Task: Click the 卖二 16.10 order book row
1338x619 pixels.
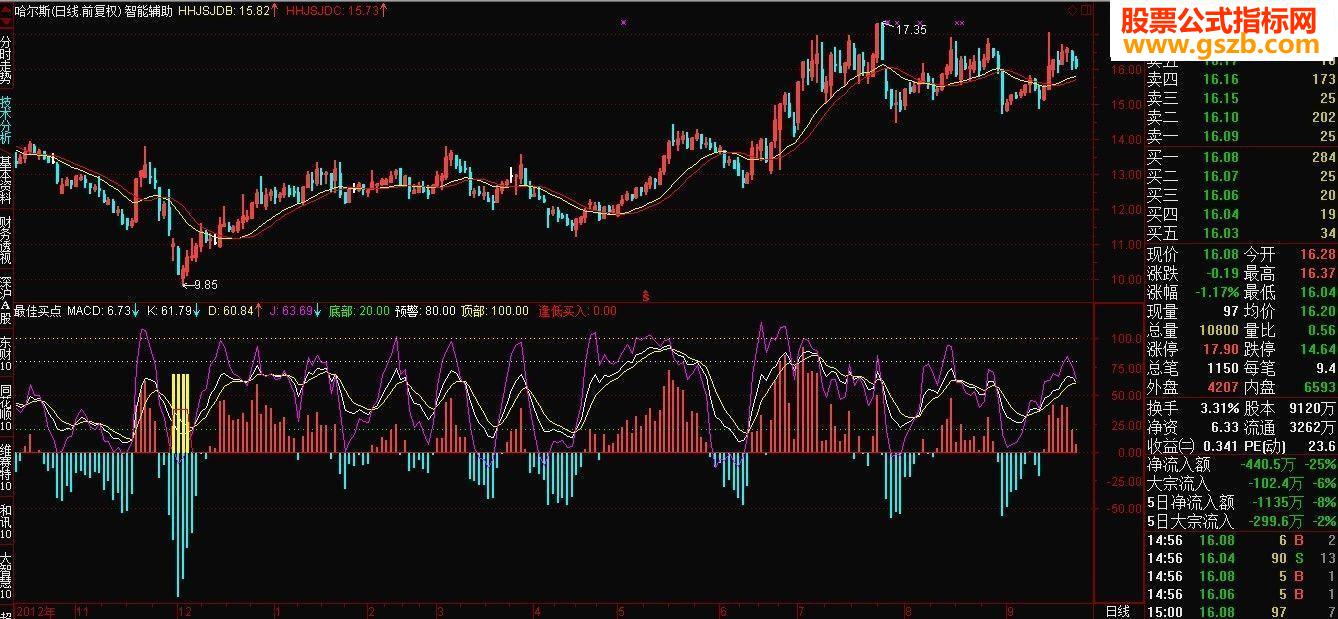Action: click(1241, 117)
